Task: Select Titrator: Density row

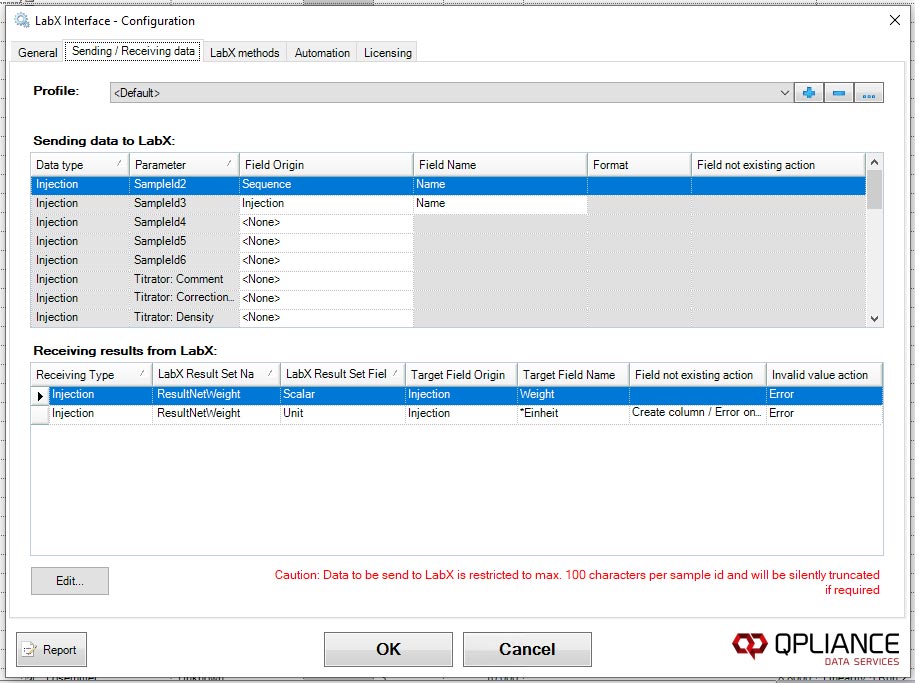Action: click(x=448, y=317)
